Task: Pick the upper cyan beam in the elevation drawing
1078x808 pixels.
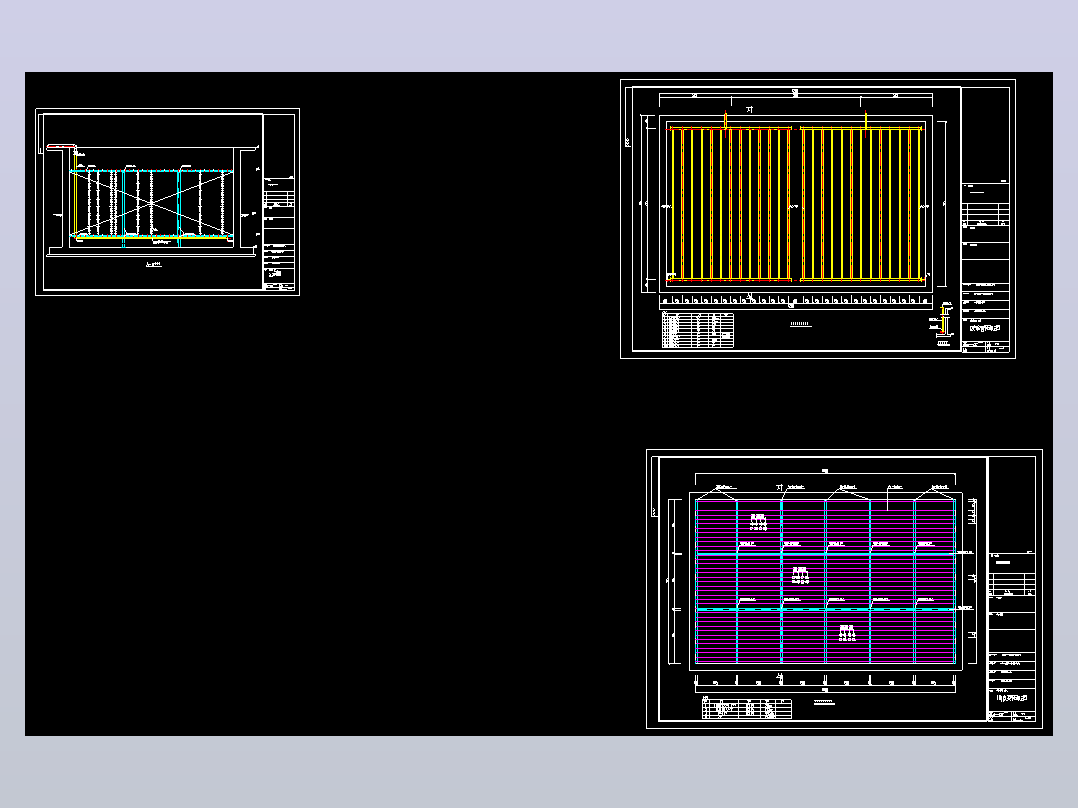Action: tap(151, 171)
